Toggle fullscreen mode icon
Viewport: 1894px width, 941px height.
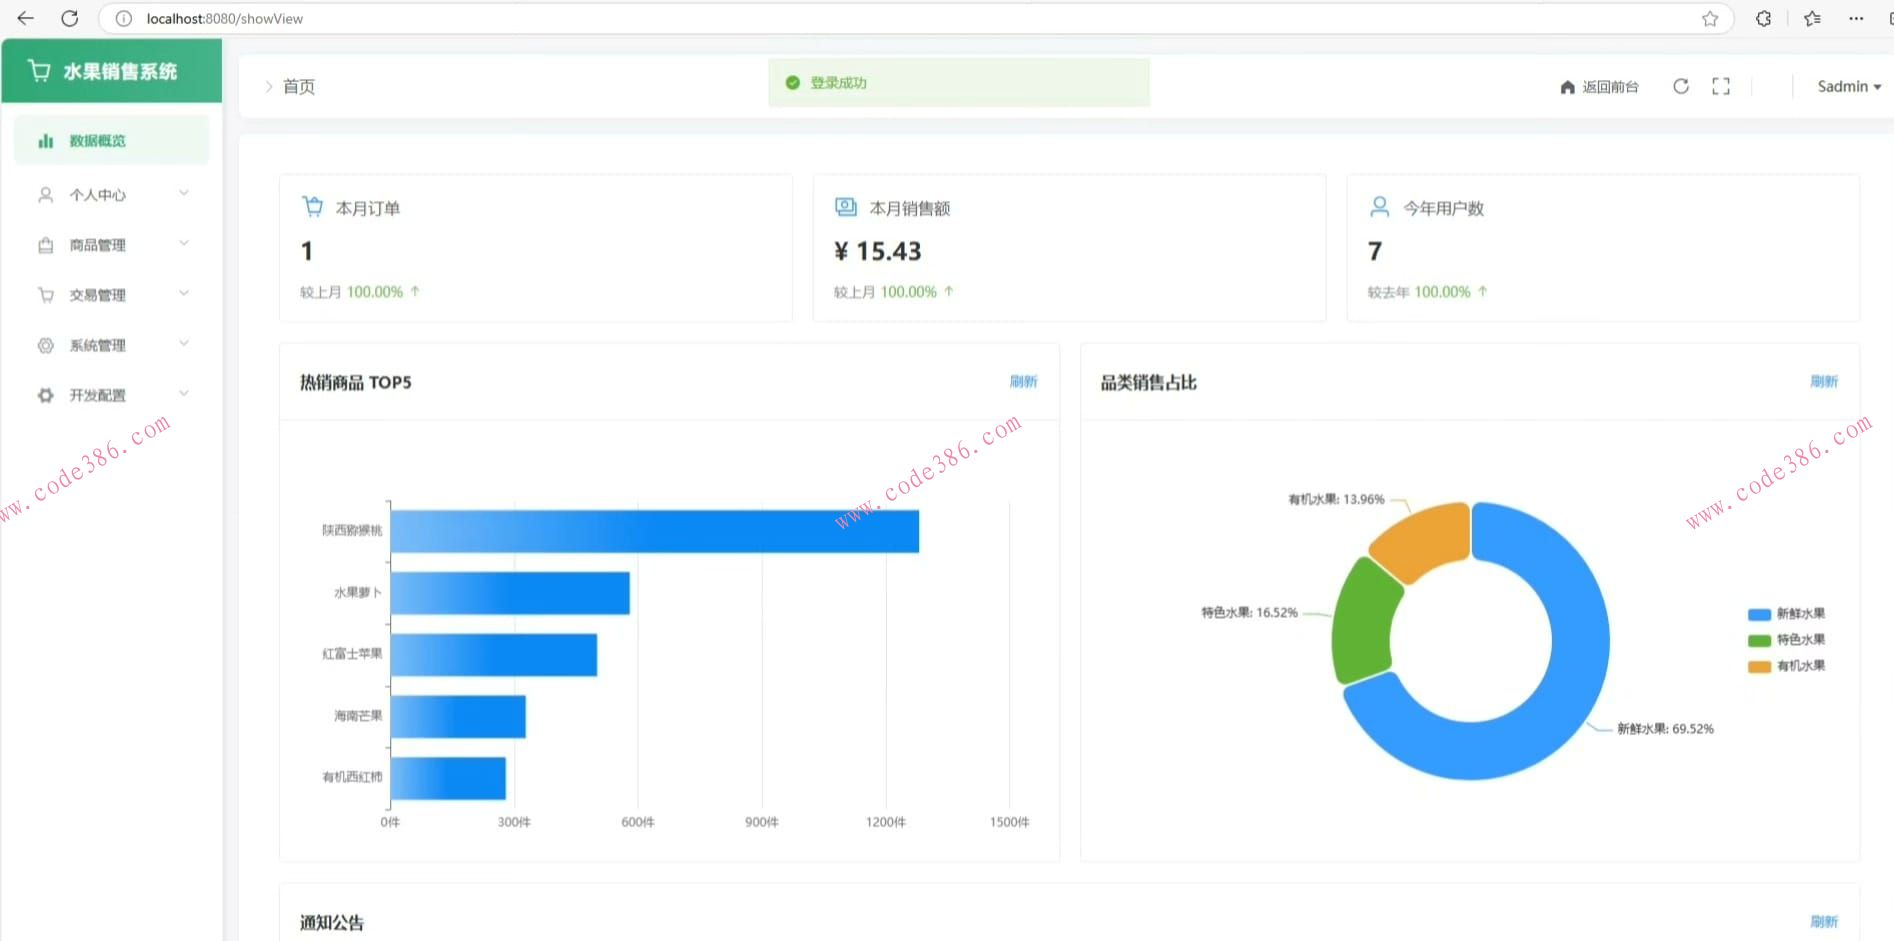click(x=1721, y=87)
